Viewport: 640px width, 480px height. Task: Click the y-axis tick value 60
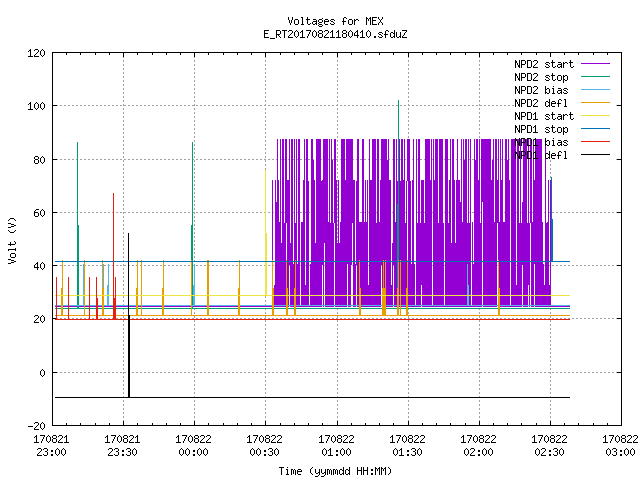click(39, 213)
